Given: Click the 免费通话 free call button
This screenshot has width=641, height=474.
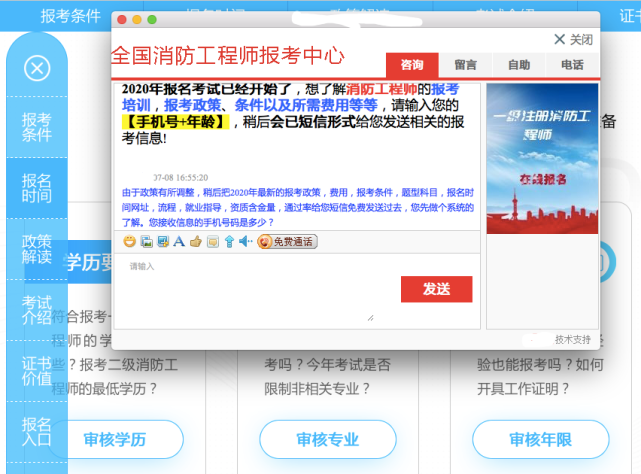Looking at the screenshot, I should [x=287, y=242].
